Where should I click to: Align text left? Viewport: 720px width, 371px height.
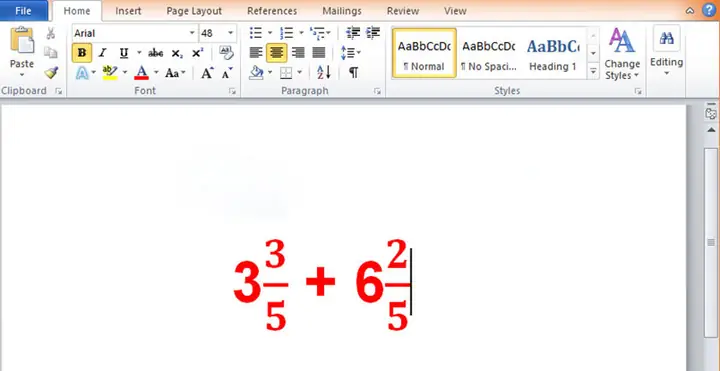(x=256, y=53)
